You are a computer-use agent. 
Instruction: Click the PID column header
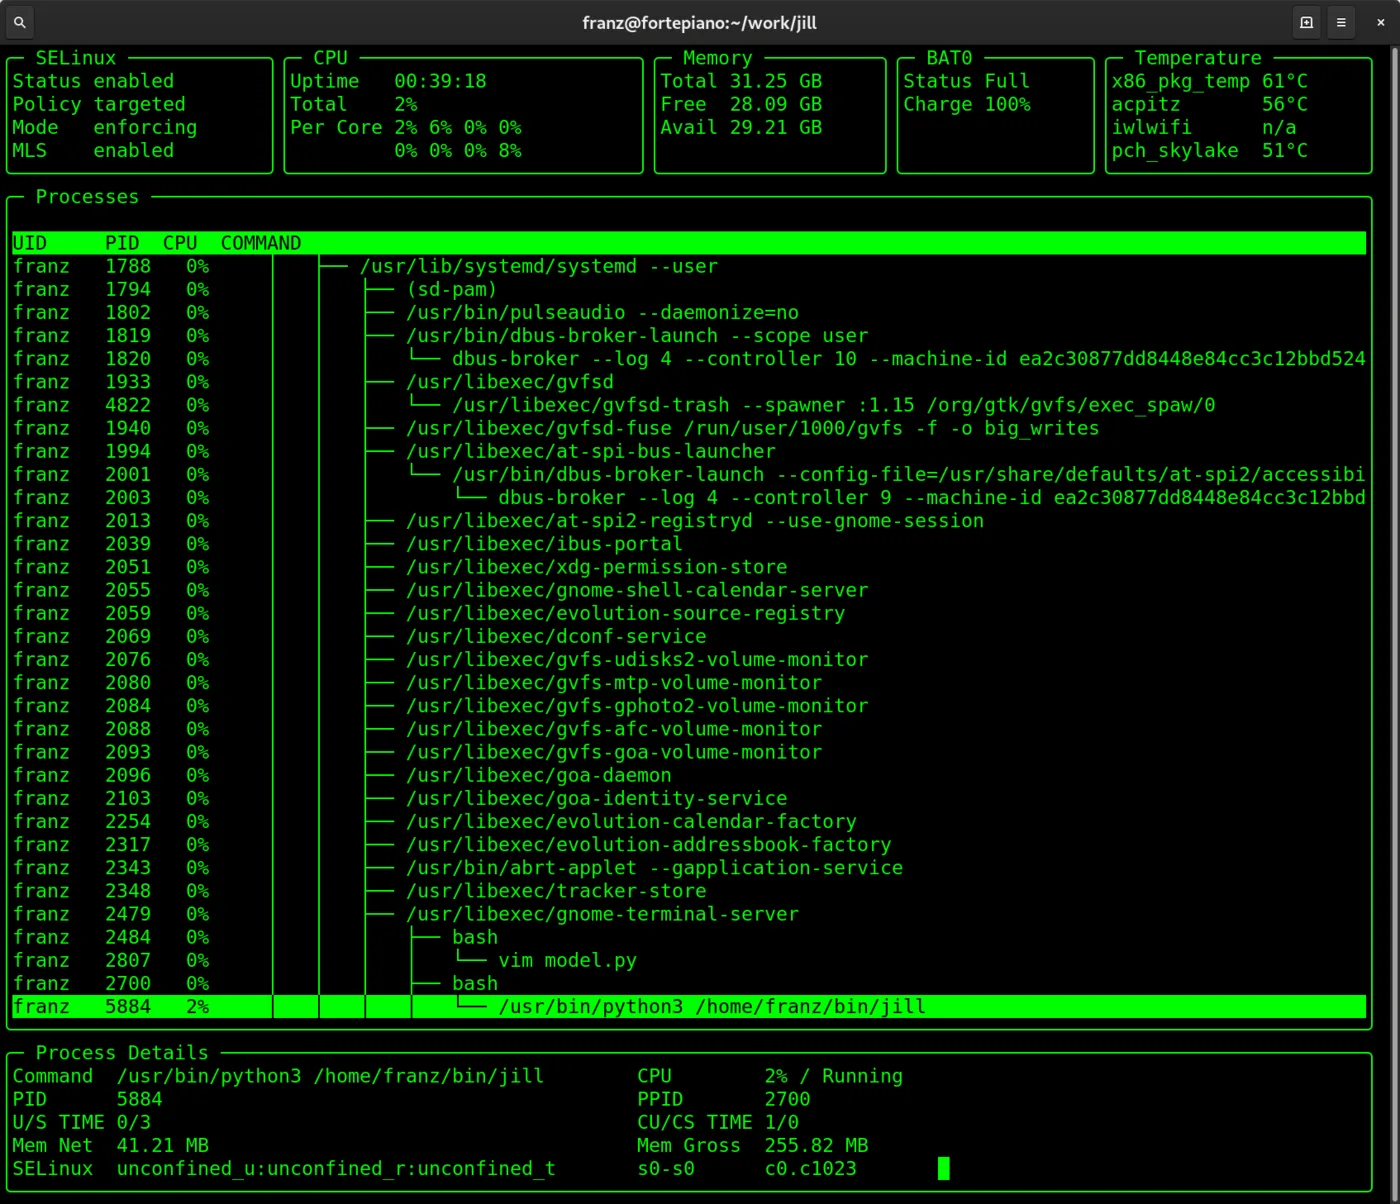[x=122, y=243]
